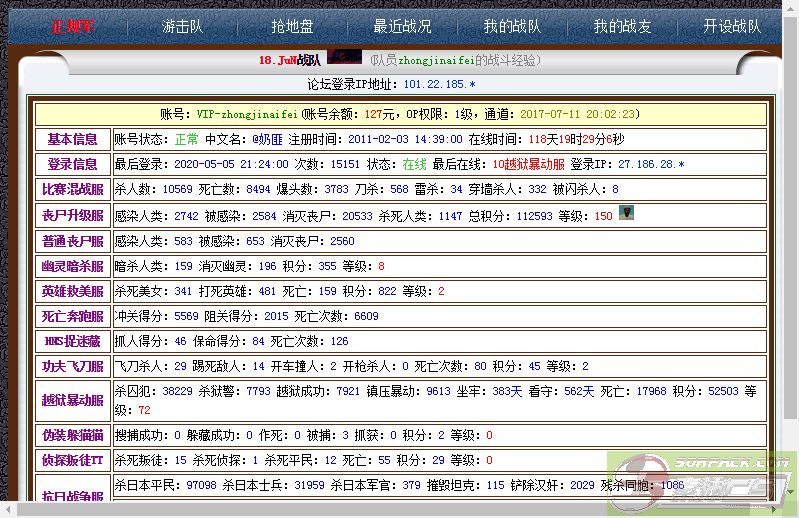Open 我的战友 page
Viewport: 799px width, 518px height.
[x=622, y=27]
